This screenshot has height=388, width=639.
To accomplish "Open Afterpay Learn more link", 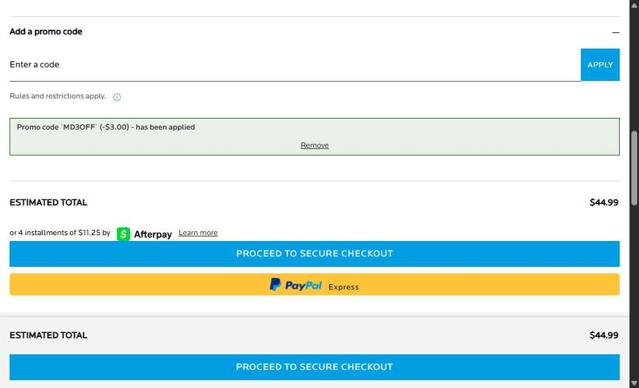I will pos(198,233).
